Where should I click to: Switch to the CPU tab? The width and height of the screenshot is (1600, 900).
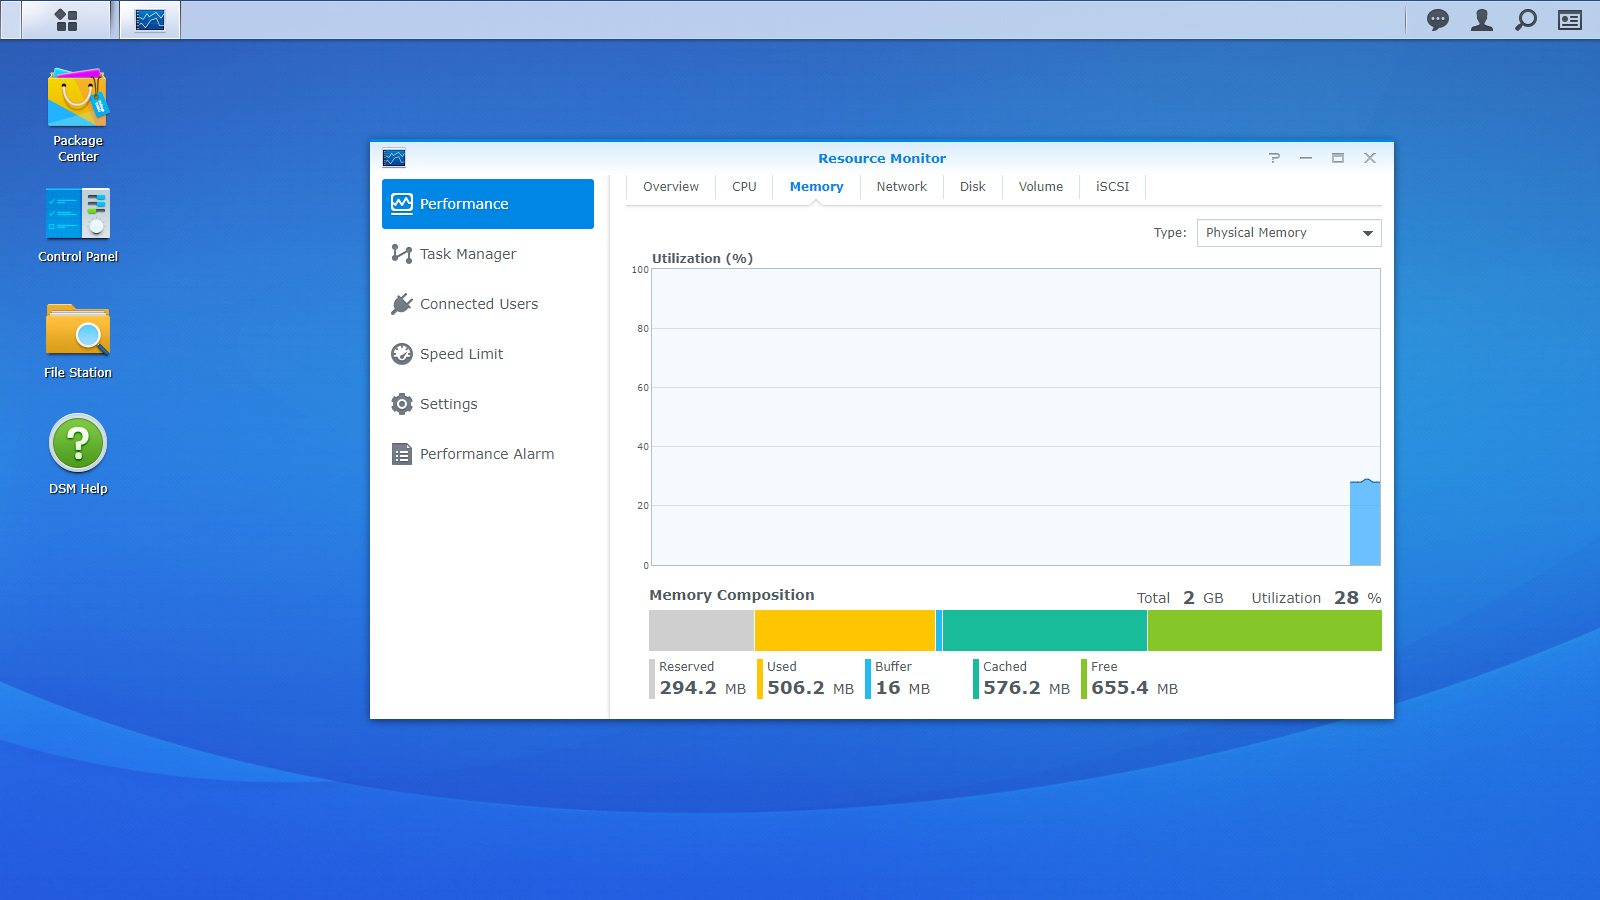click(x=744, y=187)
